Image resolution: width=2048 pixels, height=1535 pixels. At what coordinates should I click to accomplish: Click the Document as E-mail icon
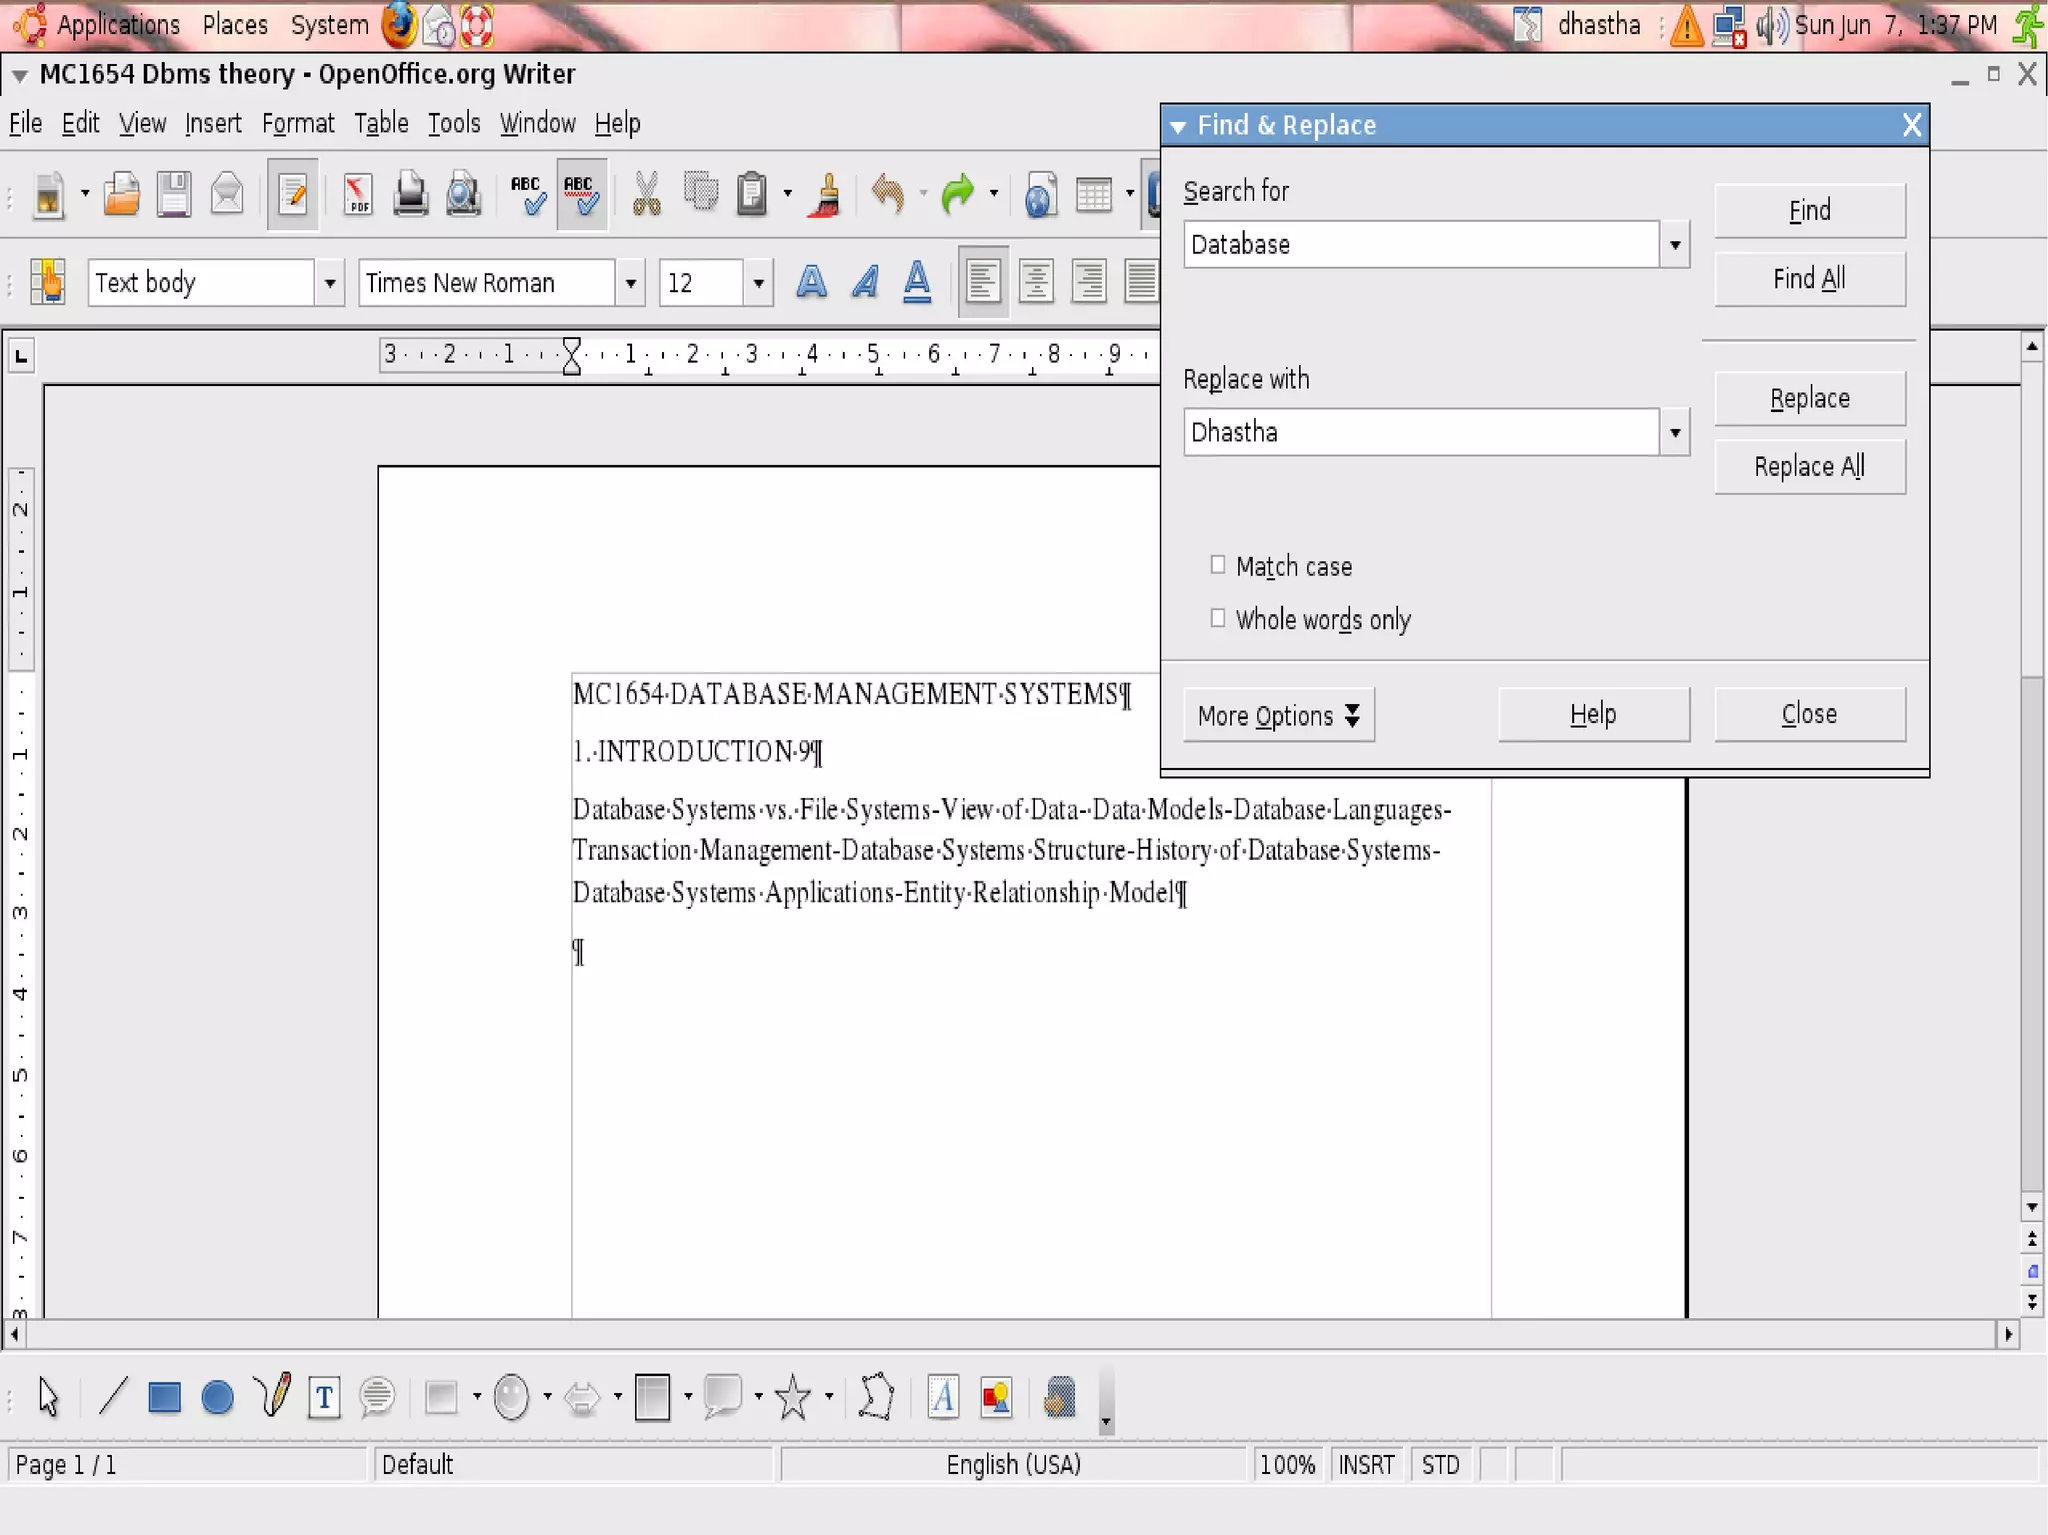(x=227, y=194)
